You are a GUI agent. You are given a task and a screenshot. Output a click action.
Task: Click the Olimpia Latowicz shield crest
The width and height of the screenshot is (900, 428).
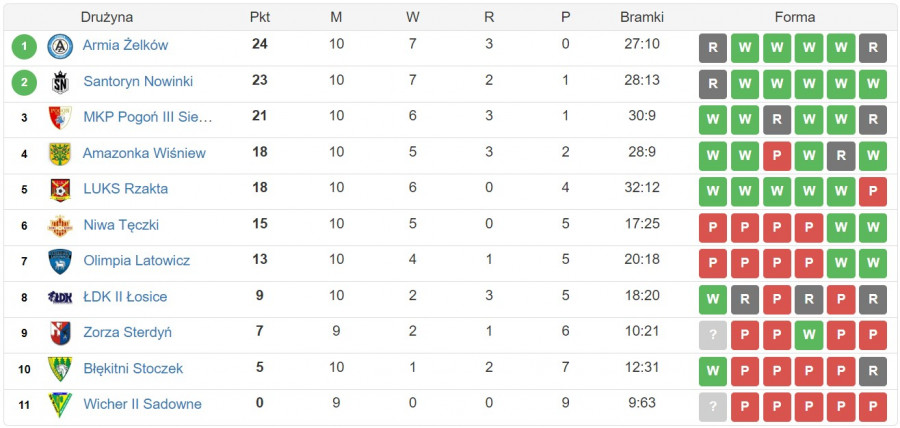60,262
